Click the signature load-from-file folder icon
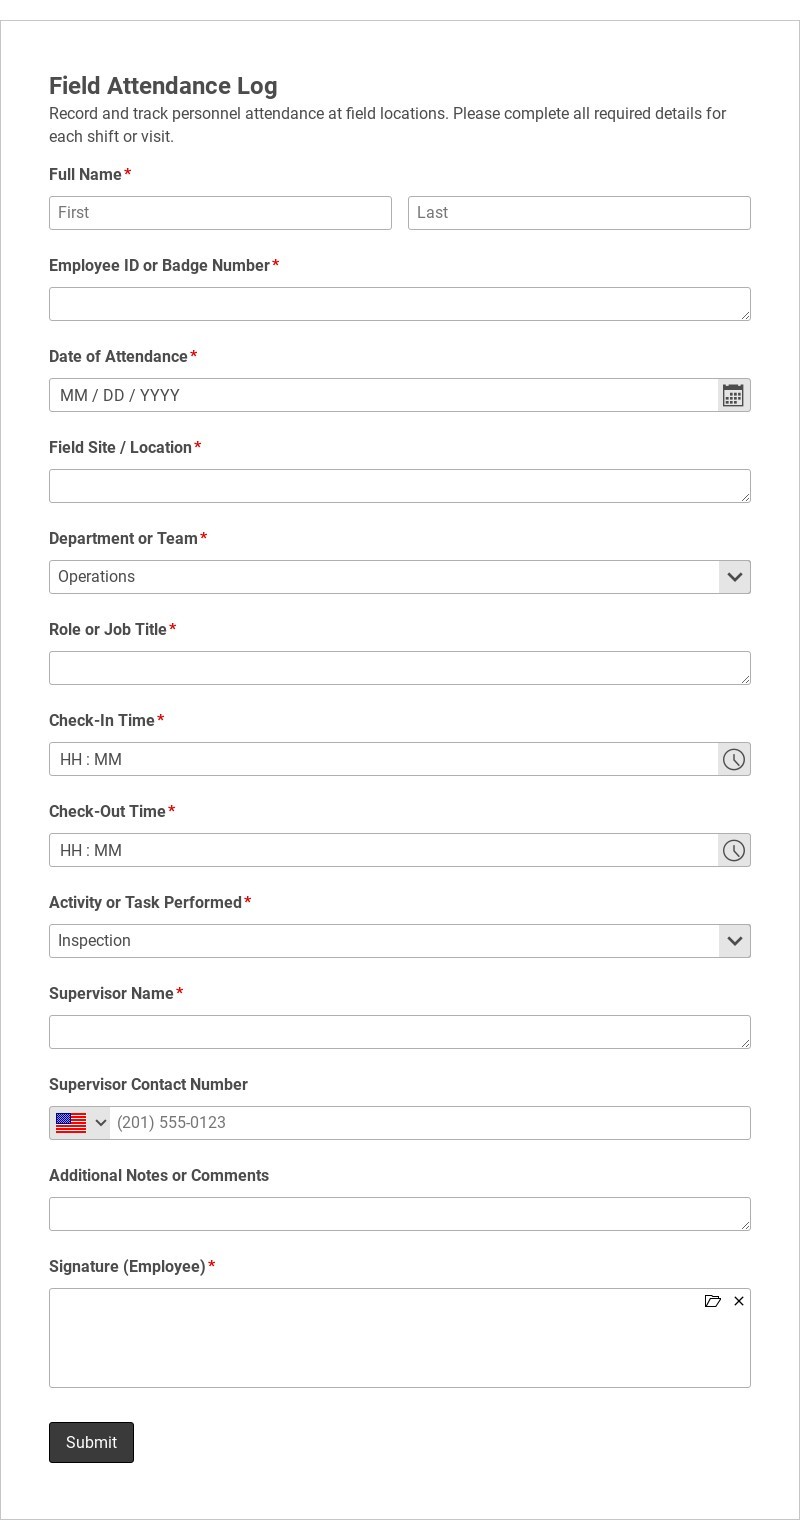 tap(713, 1301)
